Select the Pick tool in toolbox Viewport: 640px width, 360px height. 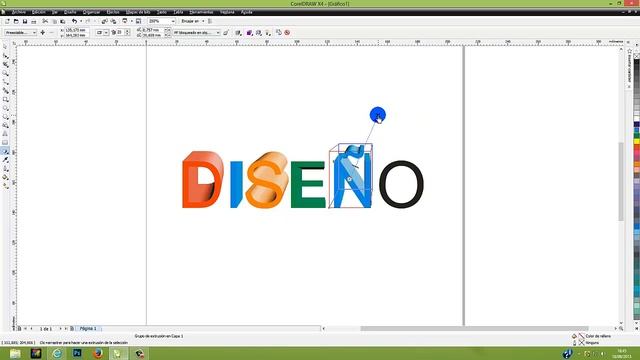[x=5, y=47]
